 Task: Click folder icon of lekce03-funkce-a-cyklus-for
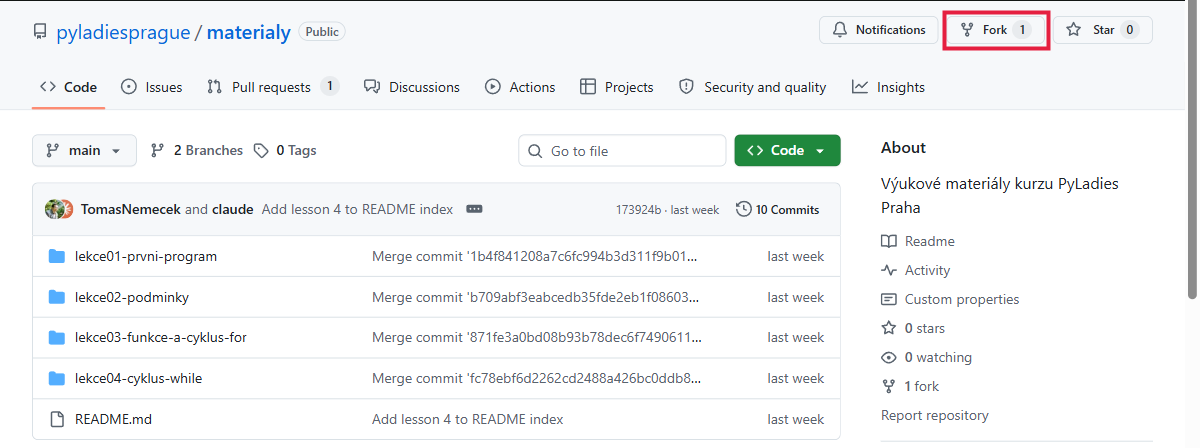coord(56,337)
